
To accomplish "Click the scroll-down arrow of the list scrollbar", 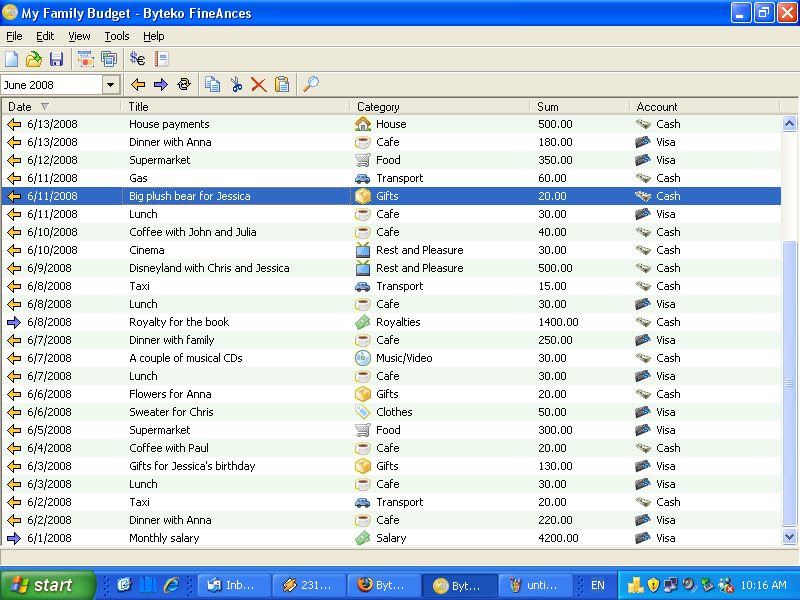I will point(789,537).
